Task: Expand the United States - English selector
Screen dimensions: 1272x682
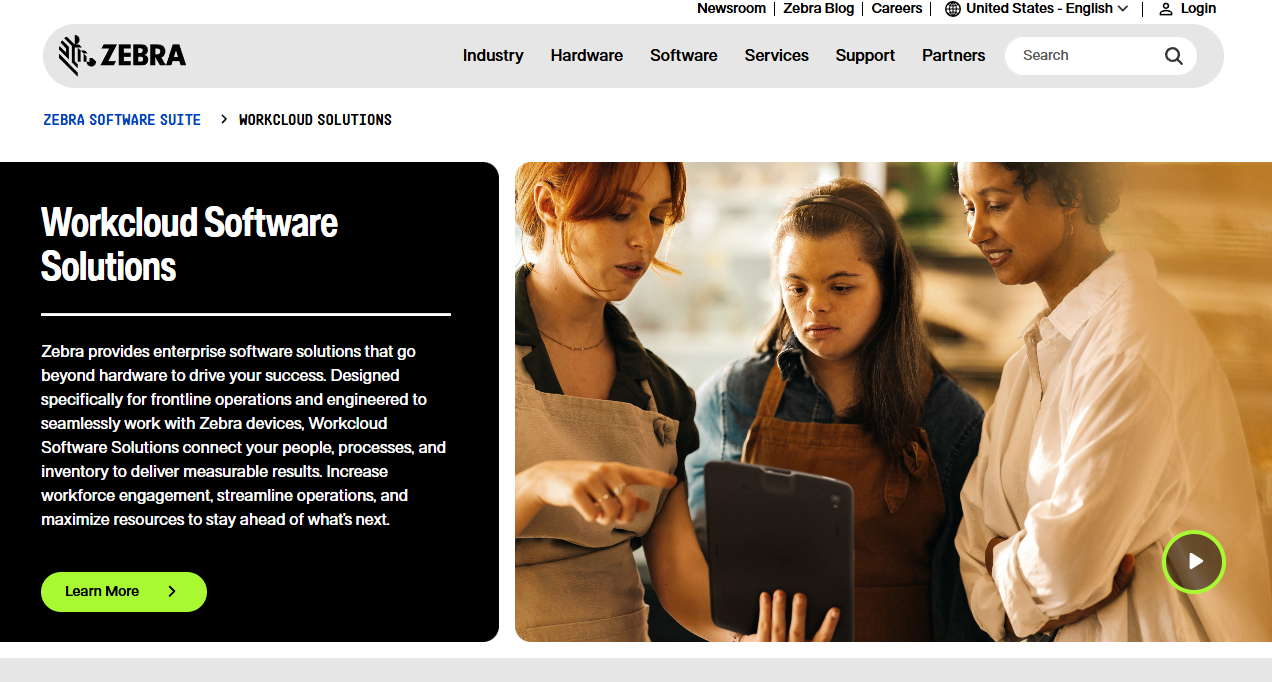Action: pyautogui.click(x=1037, y=9)
